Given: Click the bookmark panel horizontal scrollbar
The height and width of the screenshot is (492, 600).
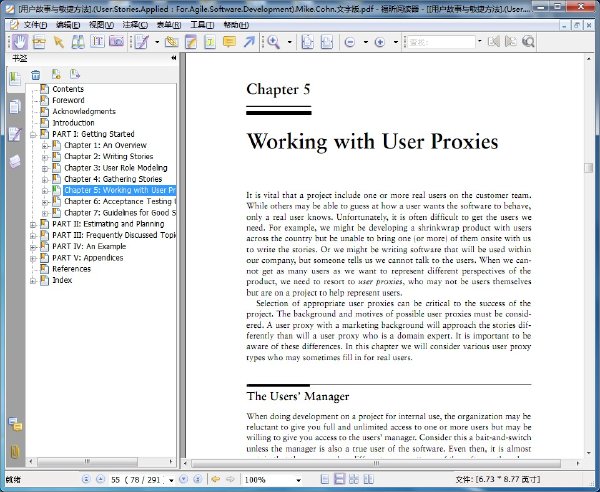Looking at the screenshot, I should (88, 461).
